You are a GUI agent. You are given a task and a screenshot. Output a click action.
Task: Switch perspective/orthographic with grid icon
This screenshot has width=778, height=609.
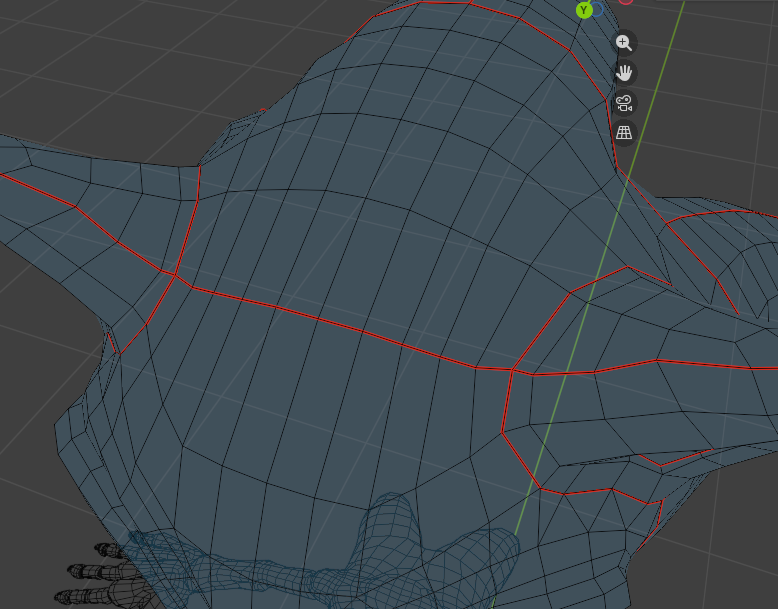pos(624,133)
